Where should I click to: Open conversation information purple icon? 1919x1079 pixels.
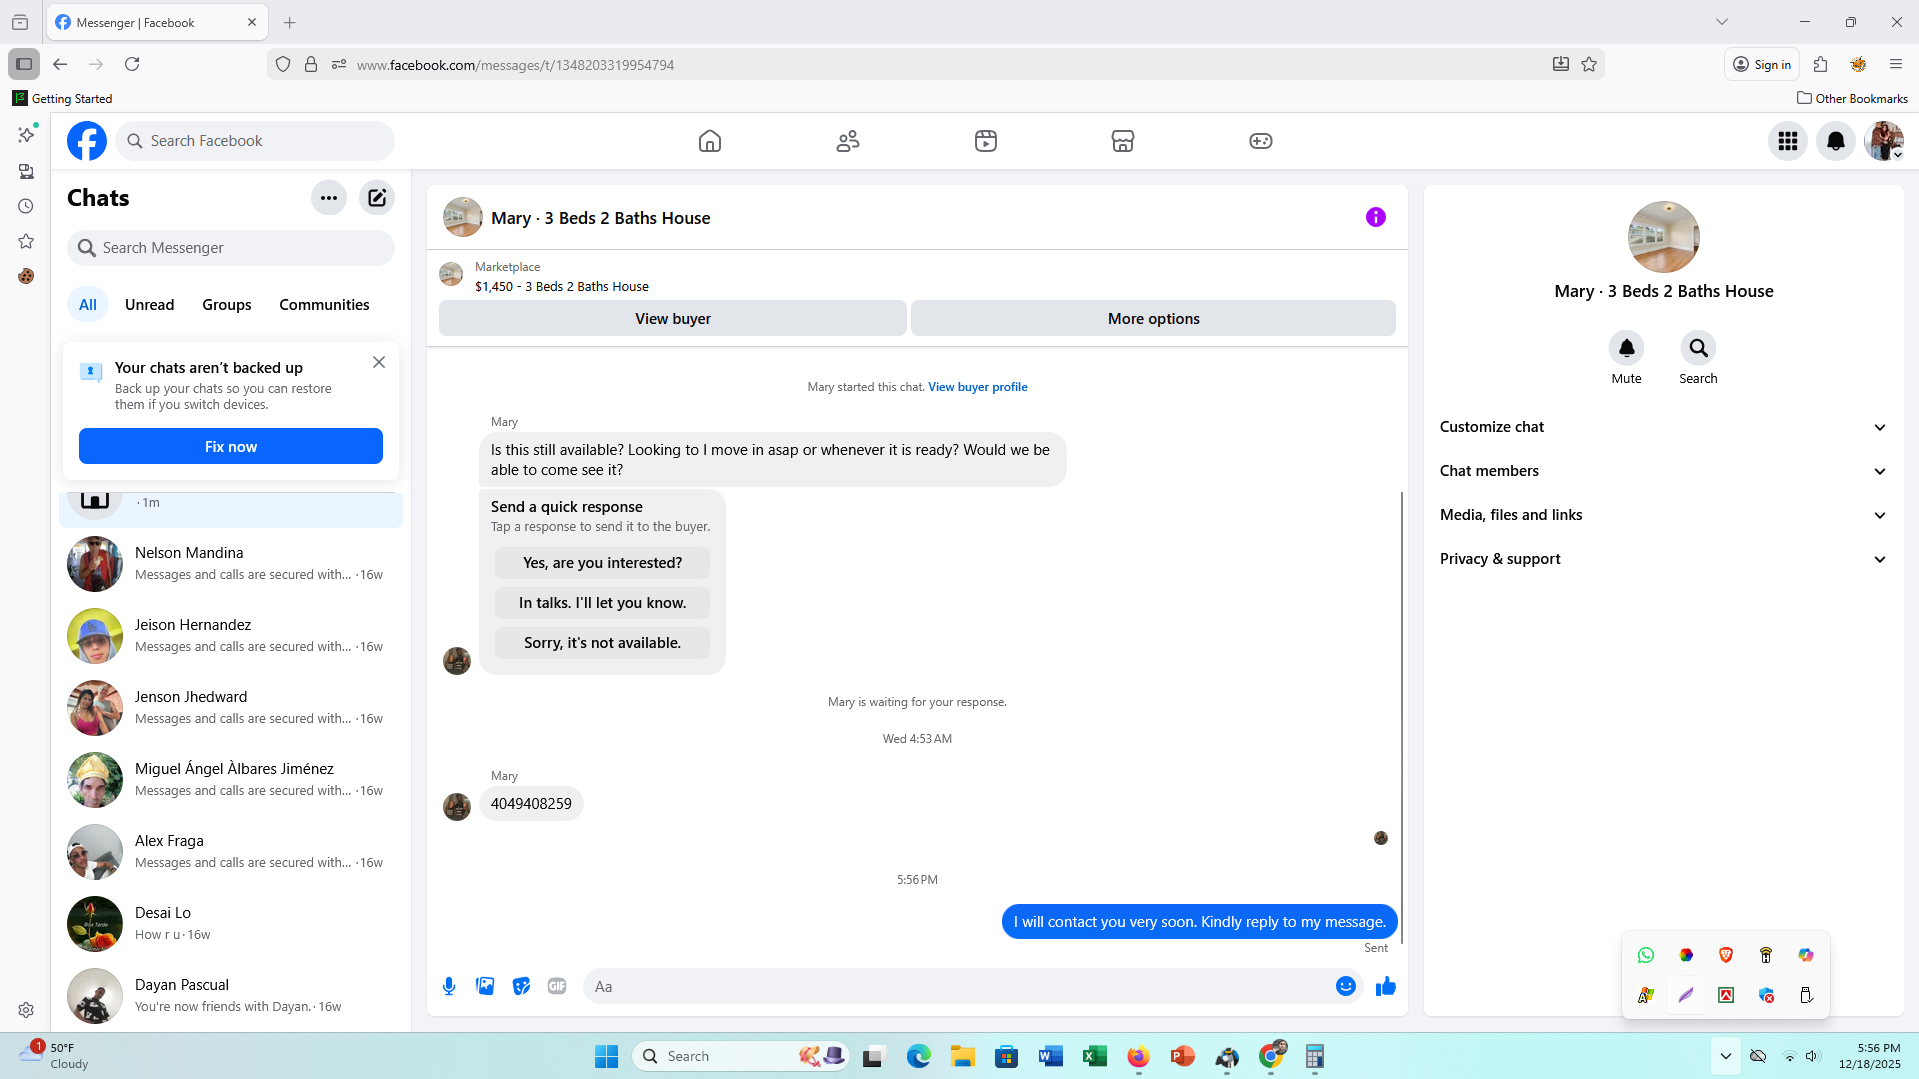click(1376, 217)
